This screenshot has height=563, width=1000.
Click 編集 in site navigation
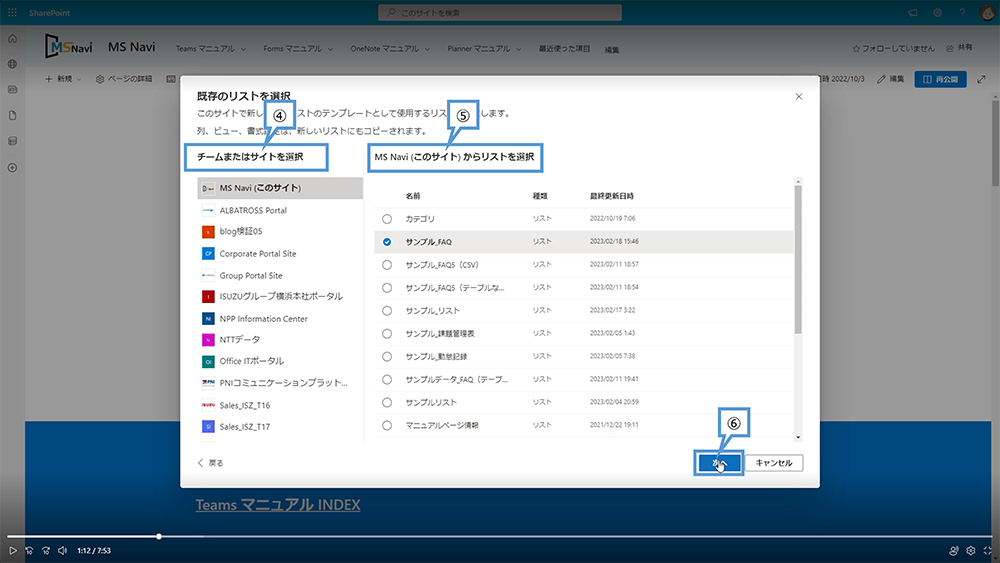(612, 49)
